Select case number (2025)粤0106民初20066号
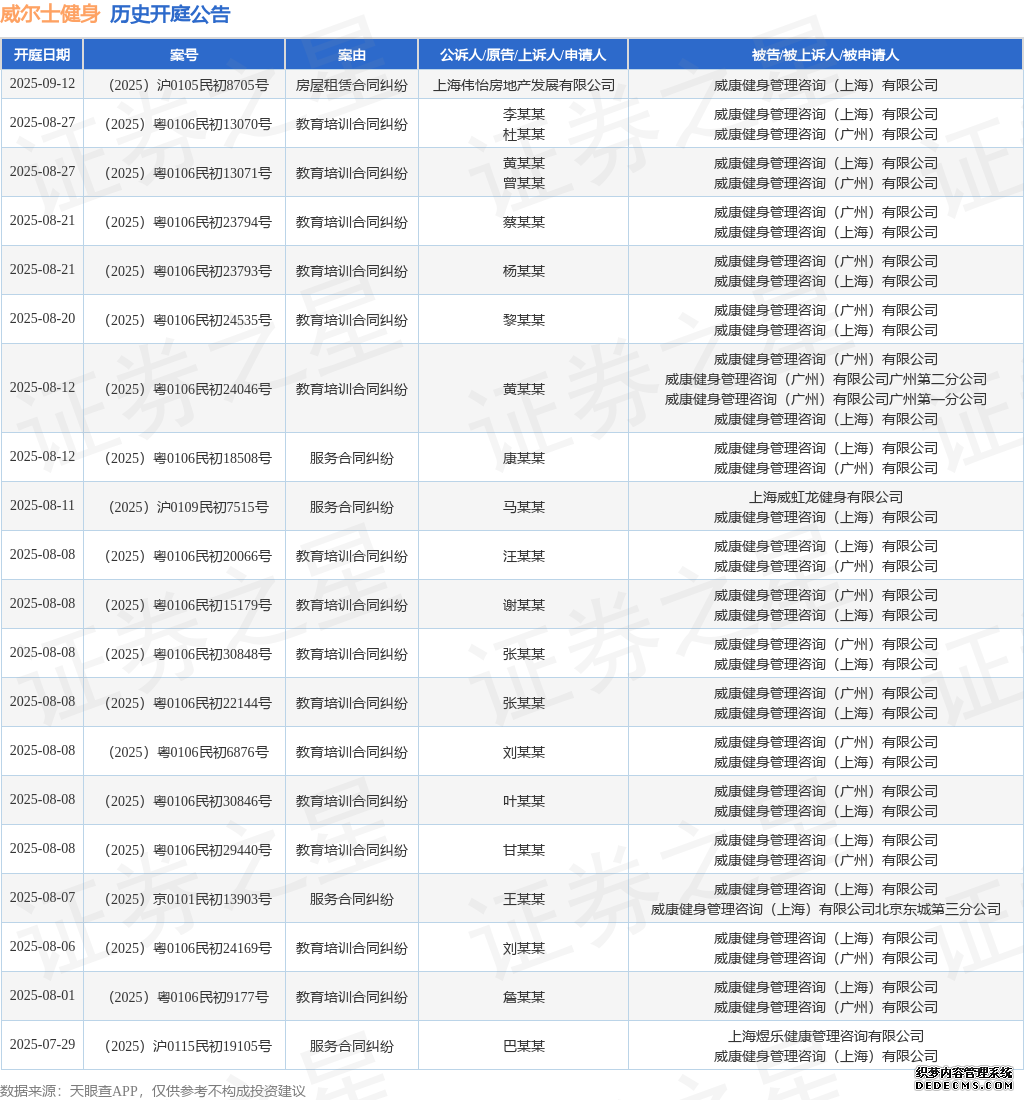The height and width of the screenshot is (1100, 1024). [x=188, y=556]
